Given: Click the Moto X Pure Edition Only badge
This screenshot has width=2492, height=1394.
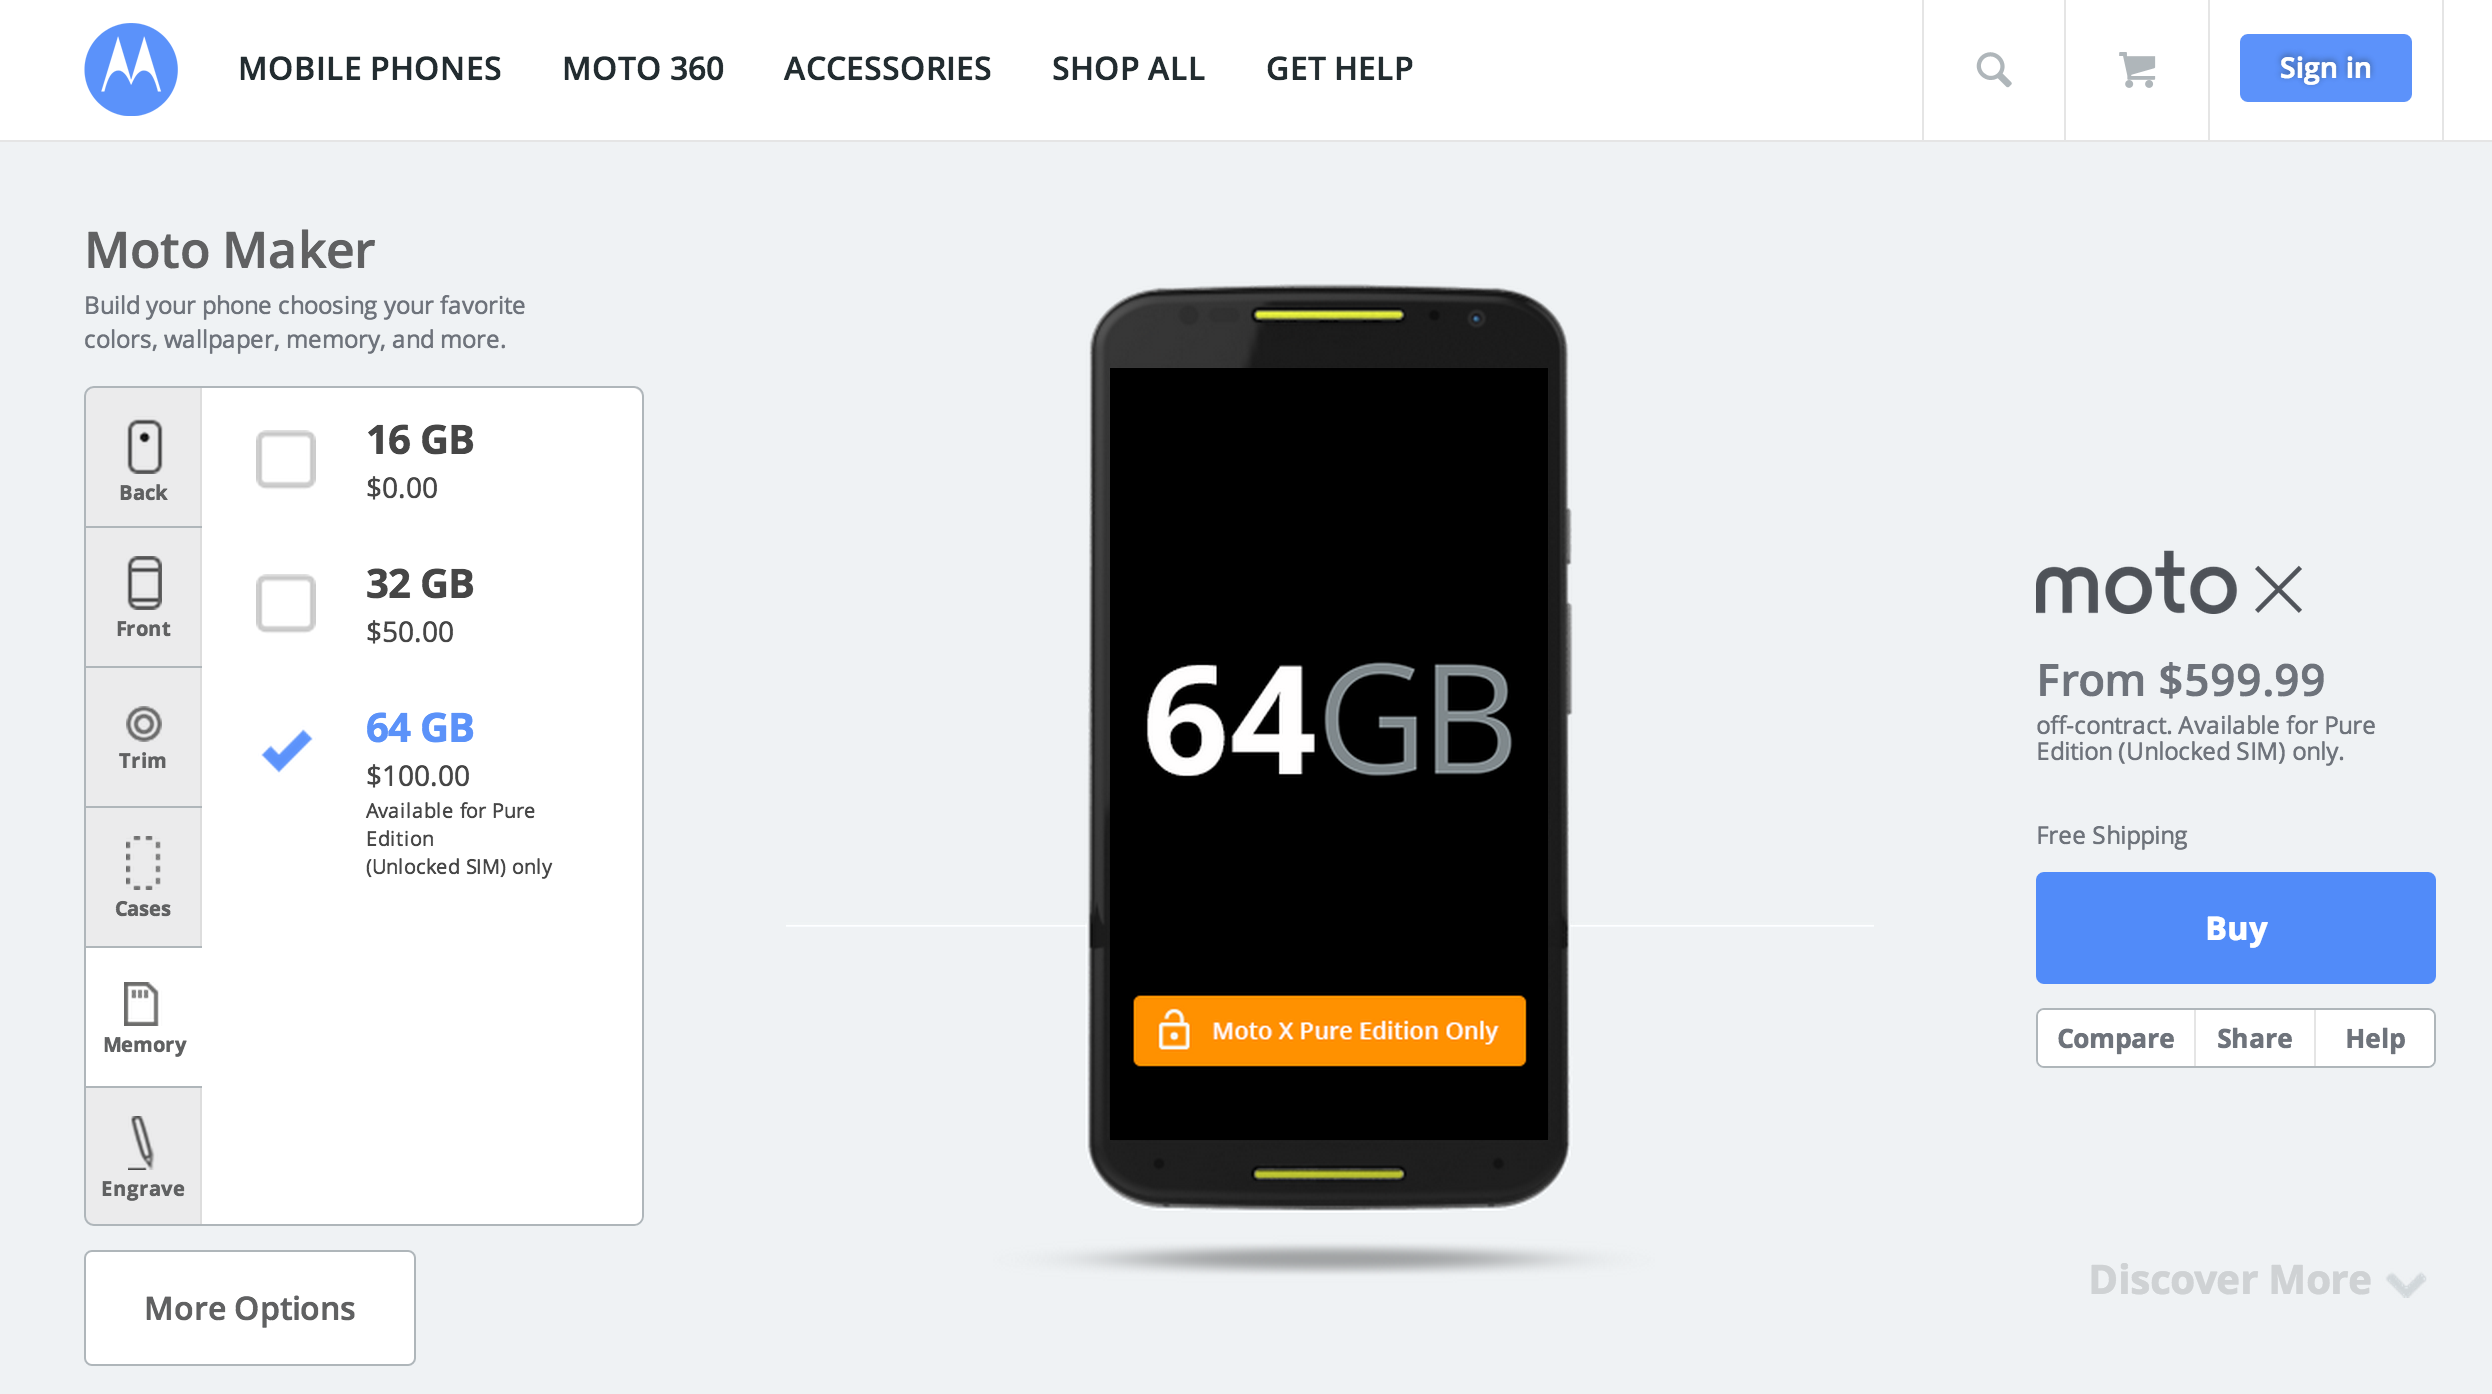Looking at the screenshot, I should coord(1329,1030).
